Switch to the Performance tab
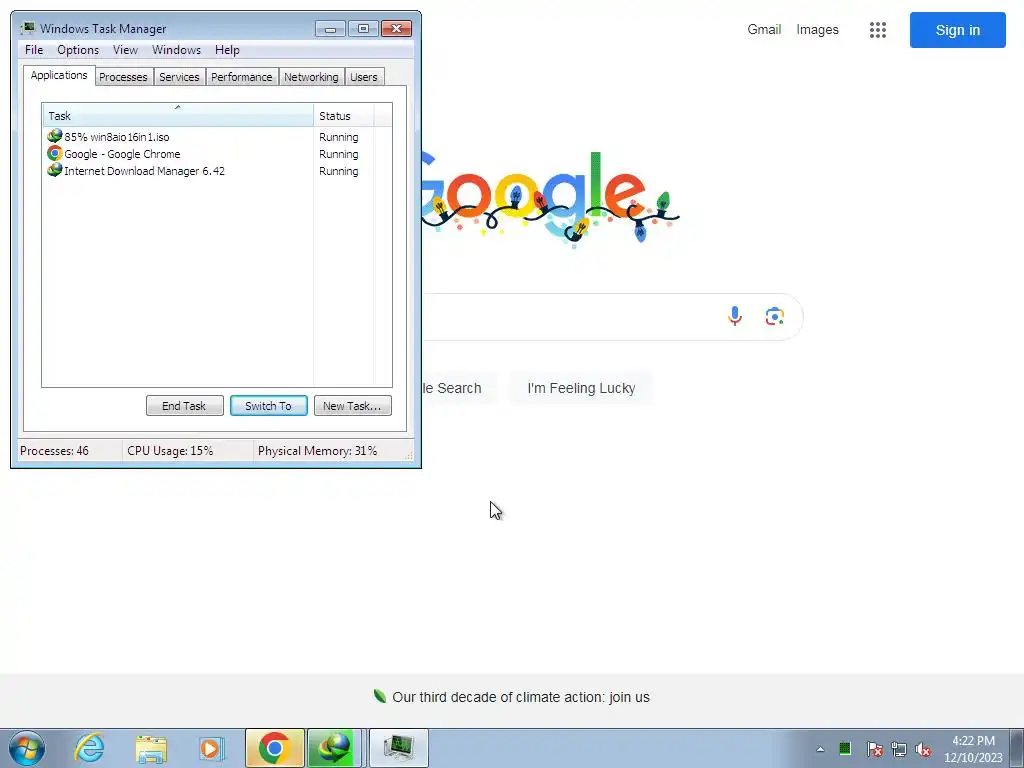 tap(242, 77)
